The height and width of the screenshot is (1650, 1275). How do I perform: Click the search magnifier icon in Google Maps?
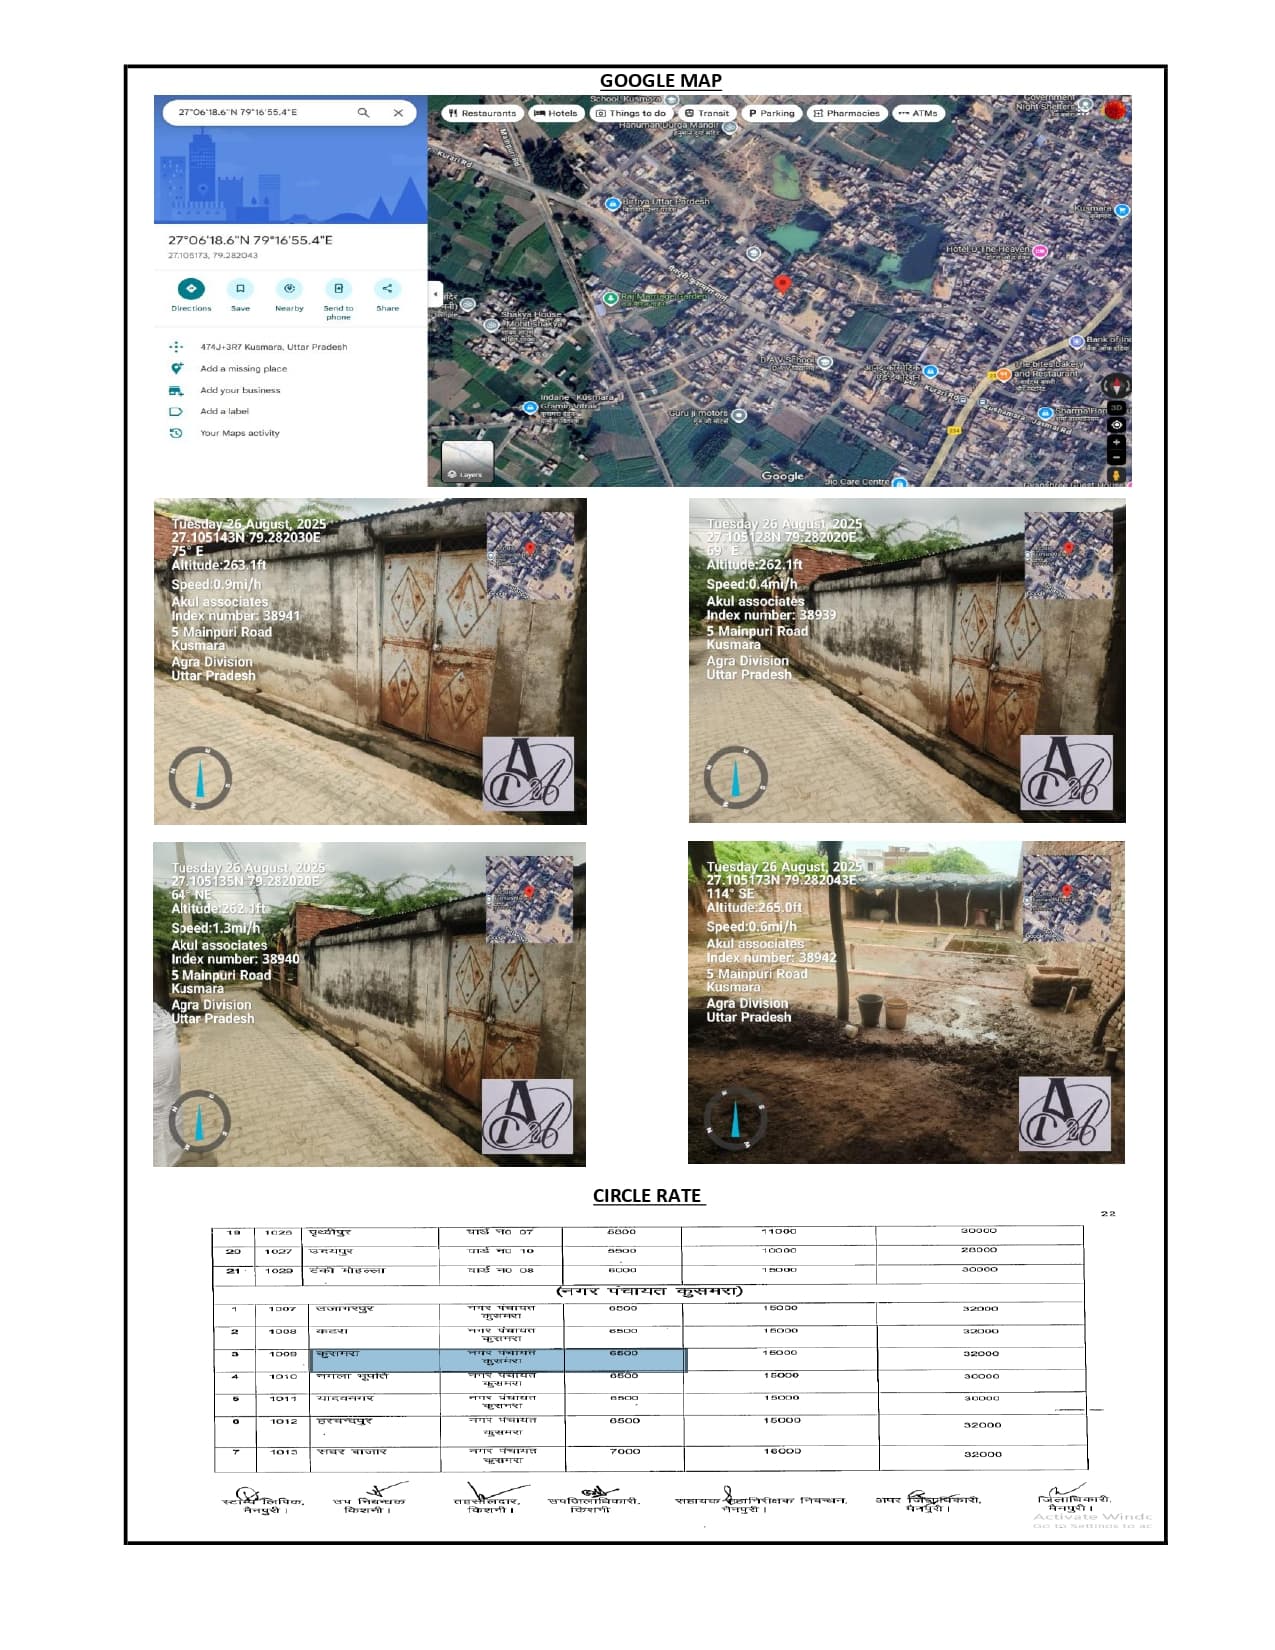pyautogui.click(x=363, y=113)
